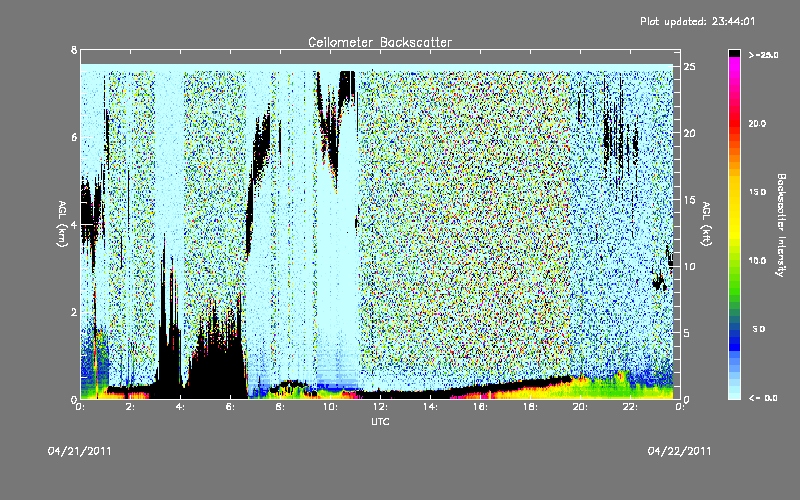
Task: Click the <- 0.0 colorbar minimum label
Action: (763, 398)
